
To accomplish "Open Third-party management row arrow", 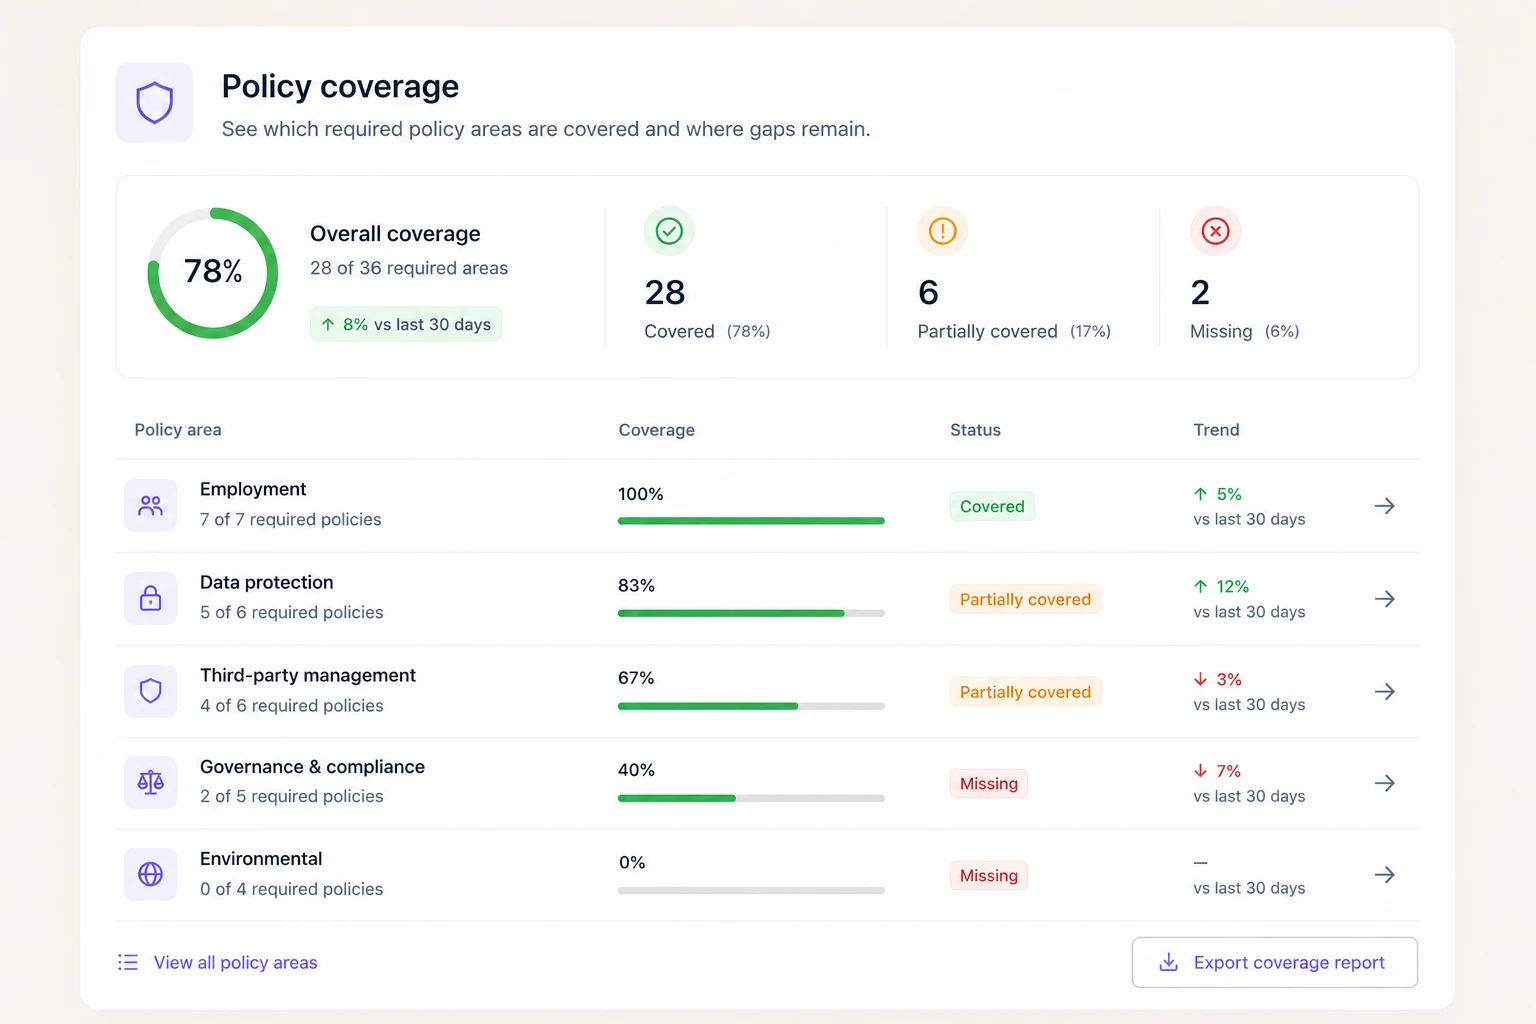I will (x=1384, y=691).
